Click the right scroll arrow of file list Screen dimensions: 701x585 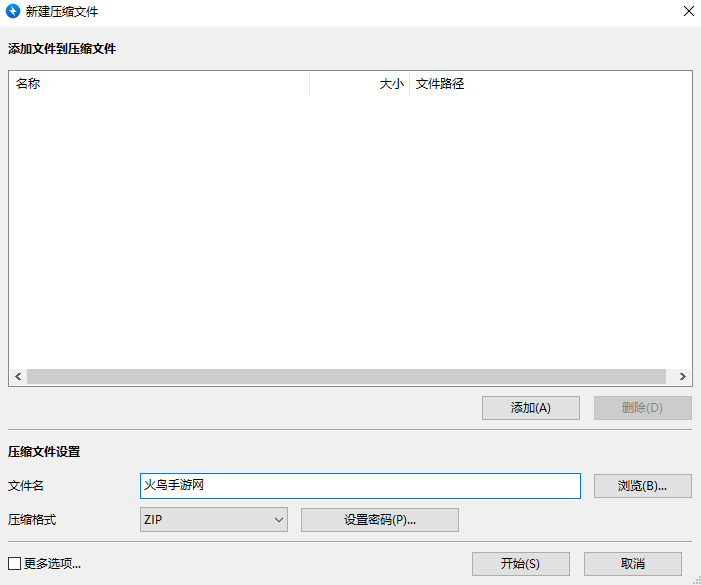pos(683,376)
